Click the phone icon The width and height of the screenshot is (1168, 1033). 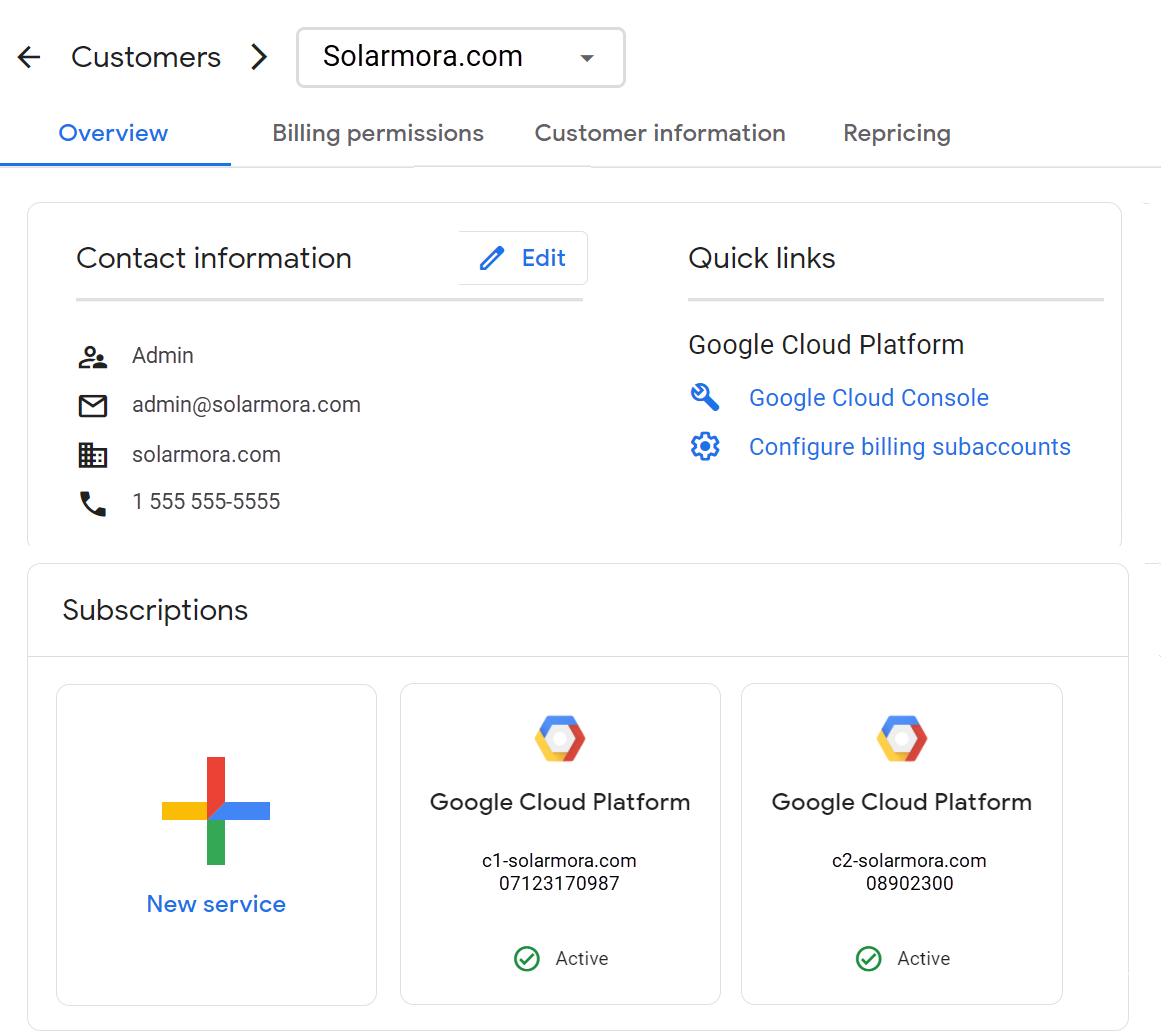(93, 504)
